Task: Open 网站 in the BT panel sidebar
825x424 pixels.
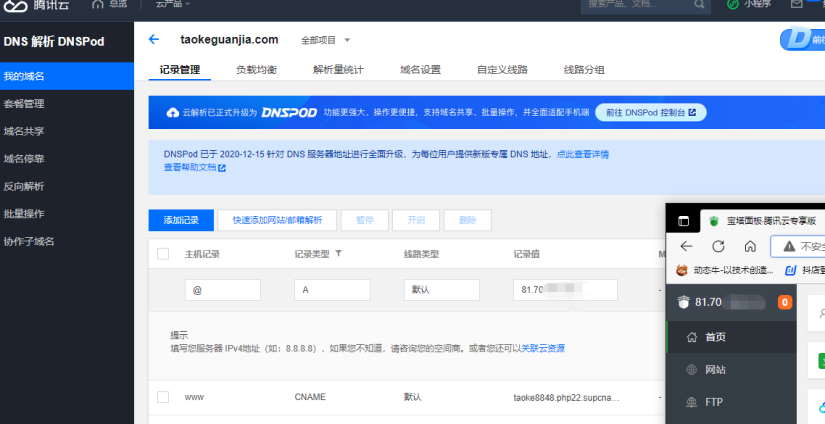Action: click(x=731, y=370)
